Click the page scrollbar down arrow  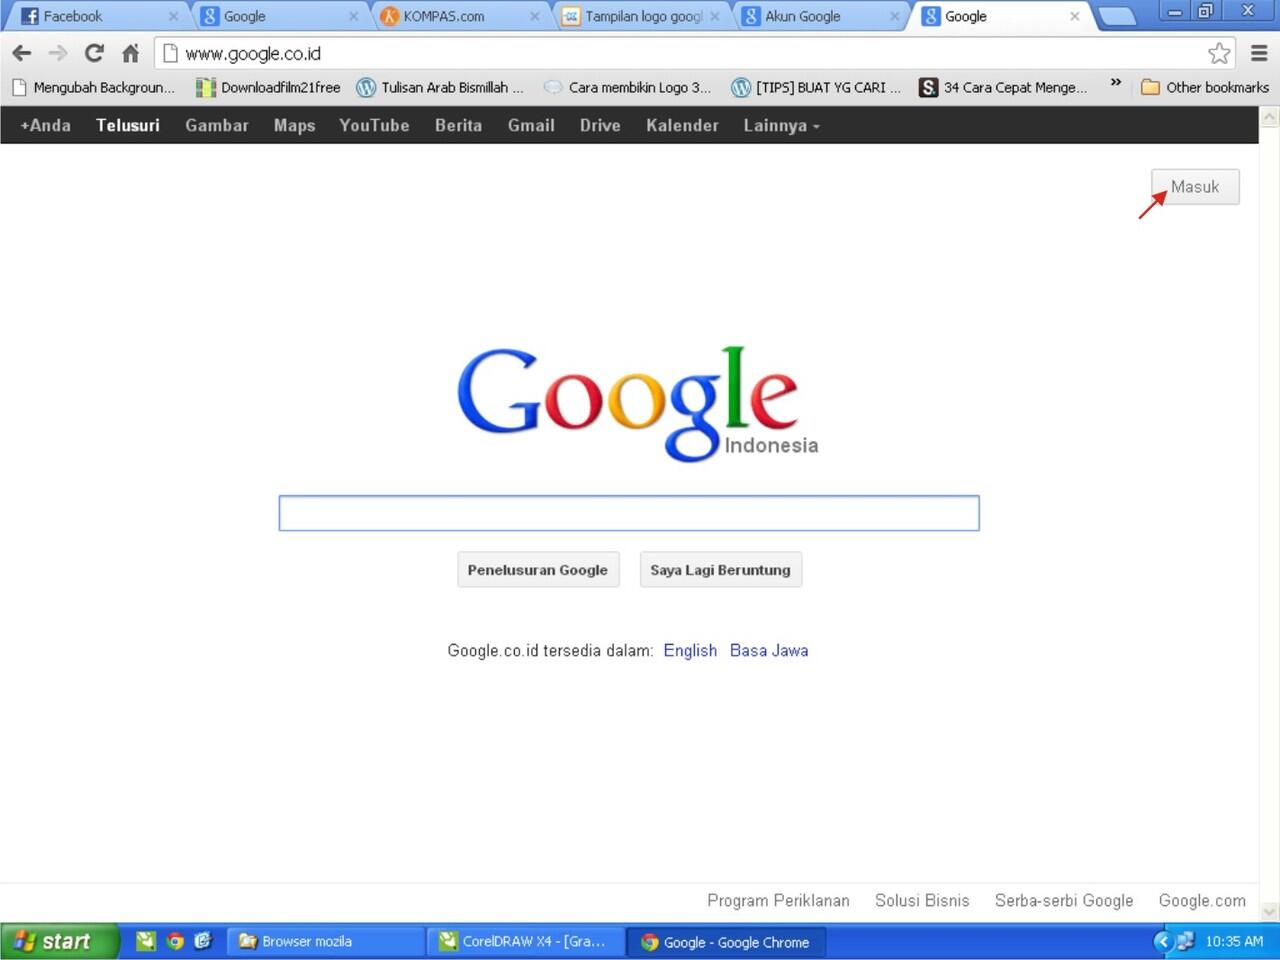tap(1270, 911)
